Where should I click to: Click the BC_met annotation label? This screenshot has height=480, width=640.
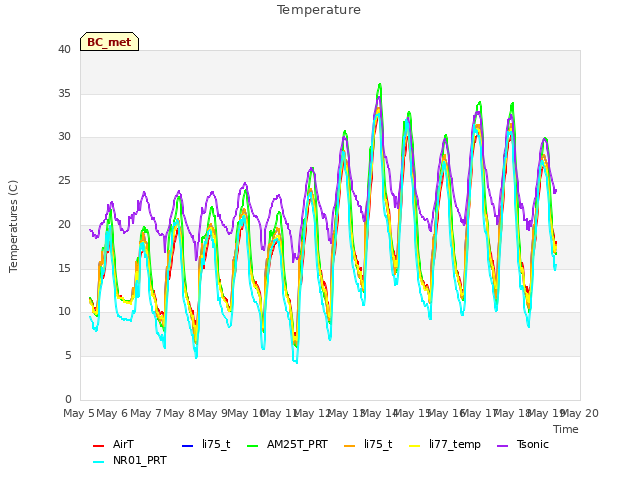point(109,42)
